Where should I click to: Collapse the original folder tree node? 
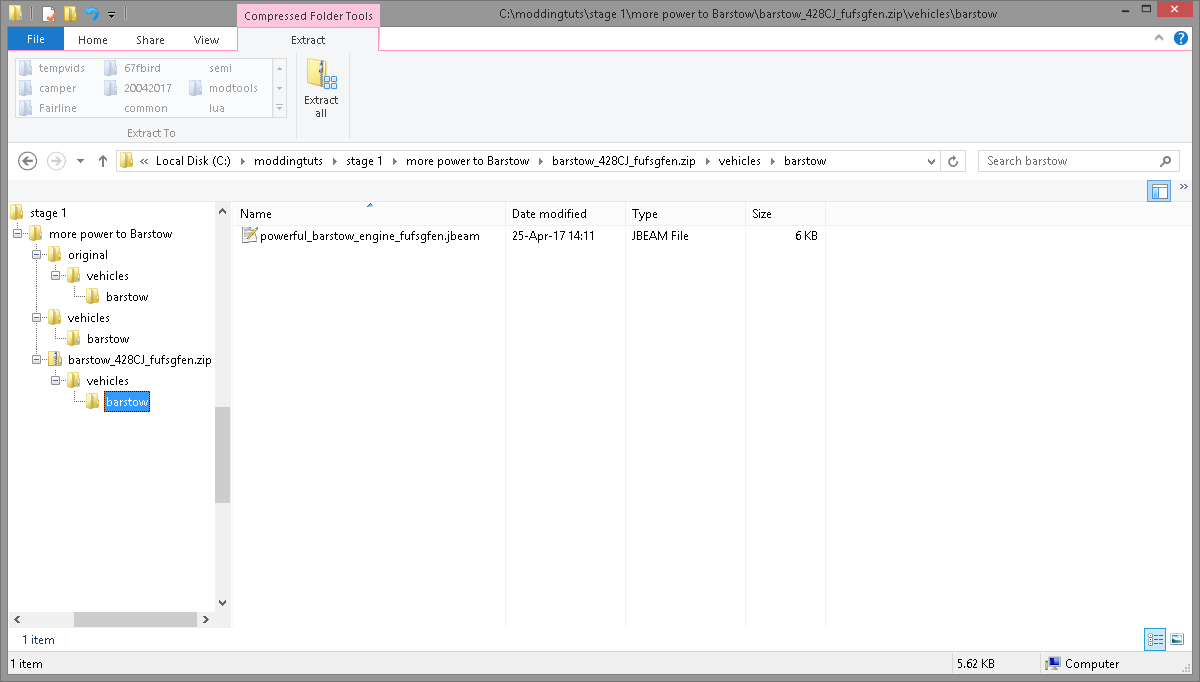click(x=36, y=255)
